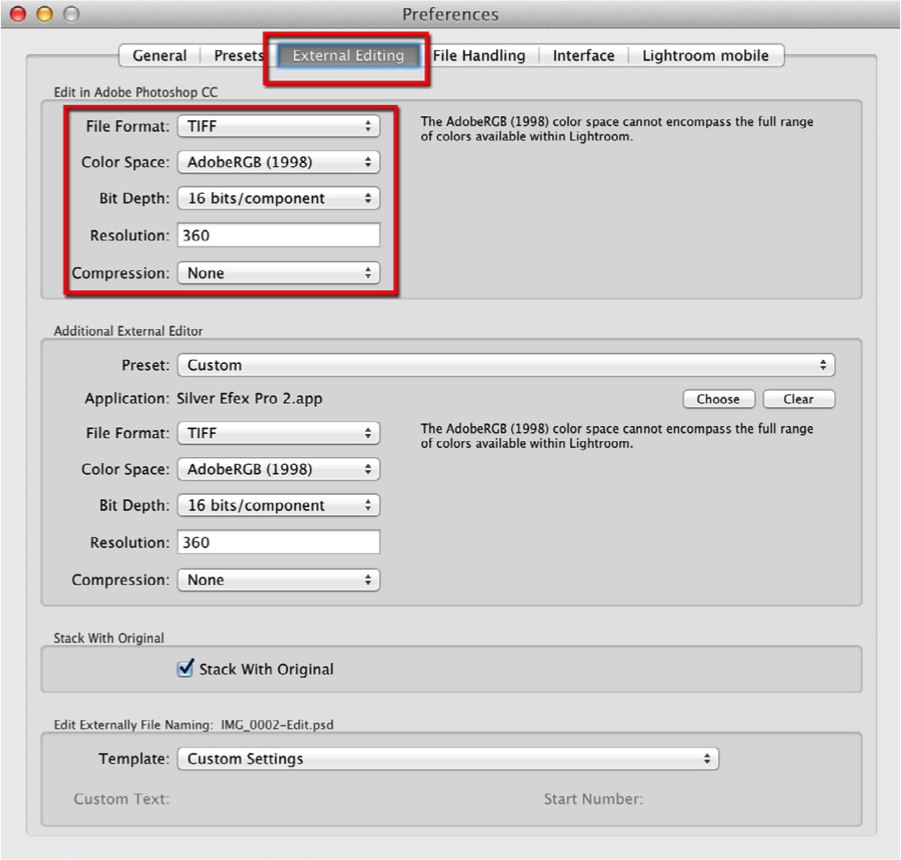
Task: Open Color Space dropdown in Additional External Editor
Action: 278,469
